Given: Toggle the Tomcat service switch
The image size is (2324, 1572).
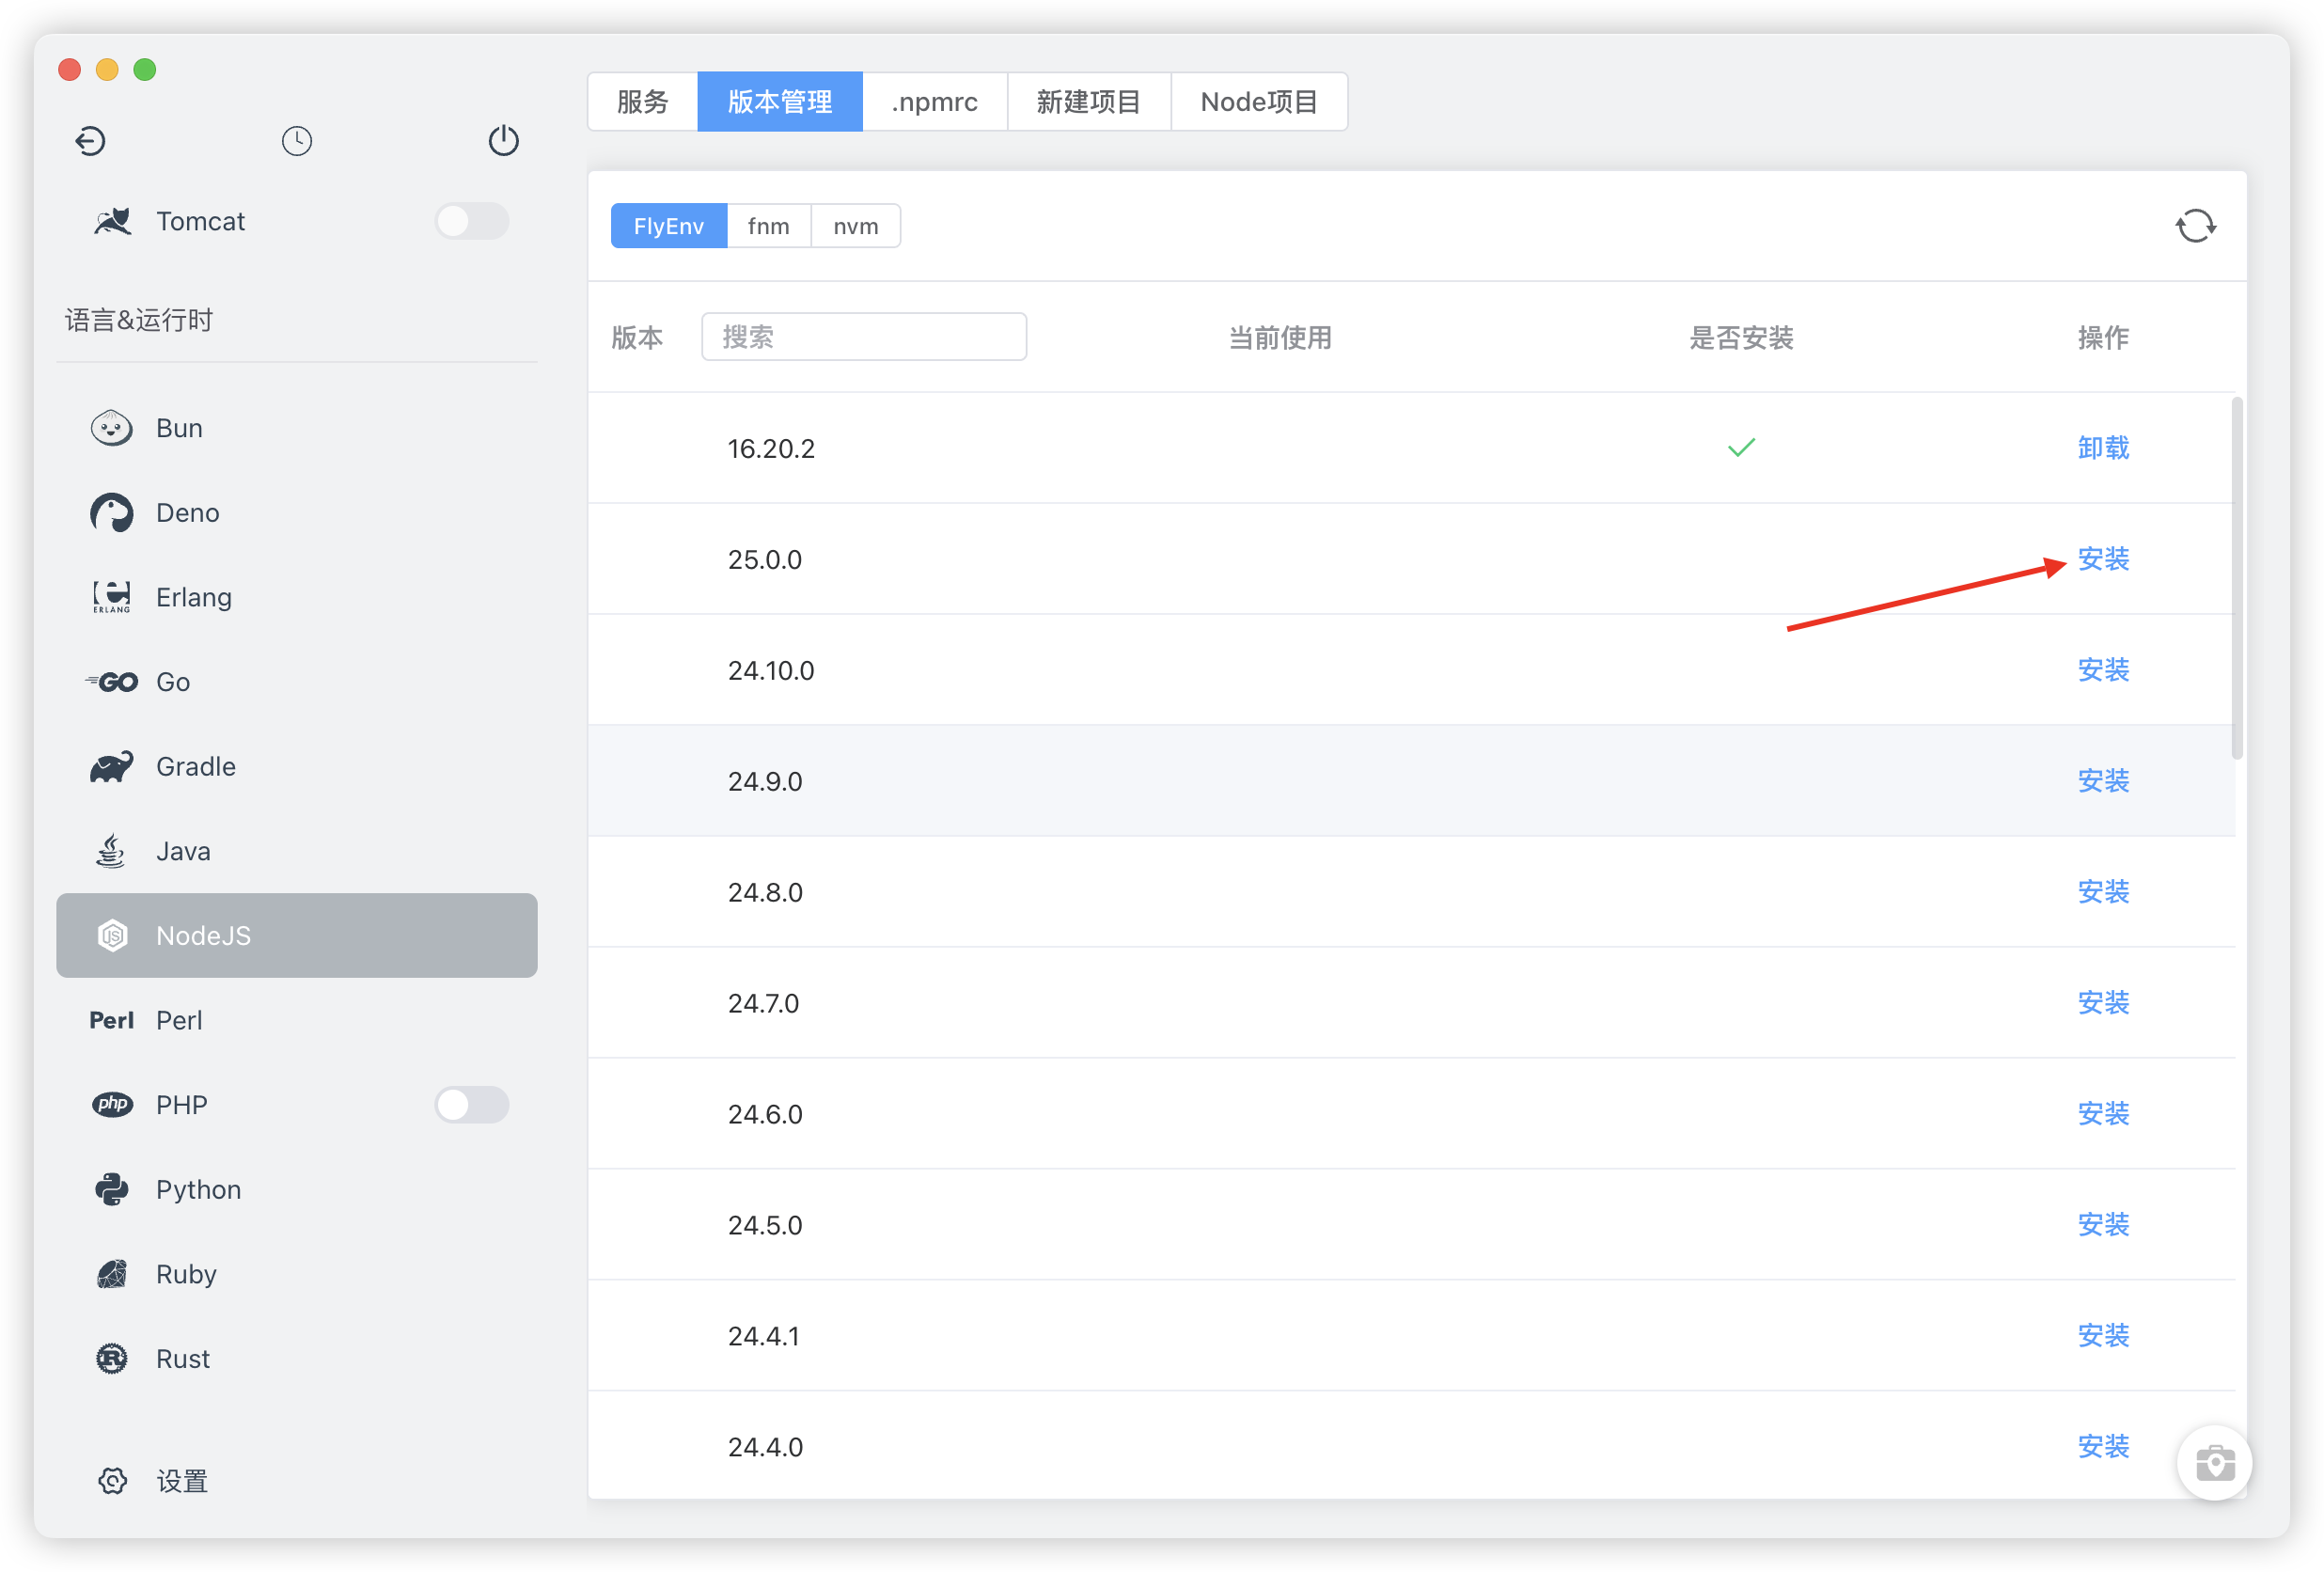Looking at the screenshot, I should [471, 221].
